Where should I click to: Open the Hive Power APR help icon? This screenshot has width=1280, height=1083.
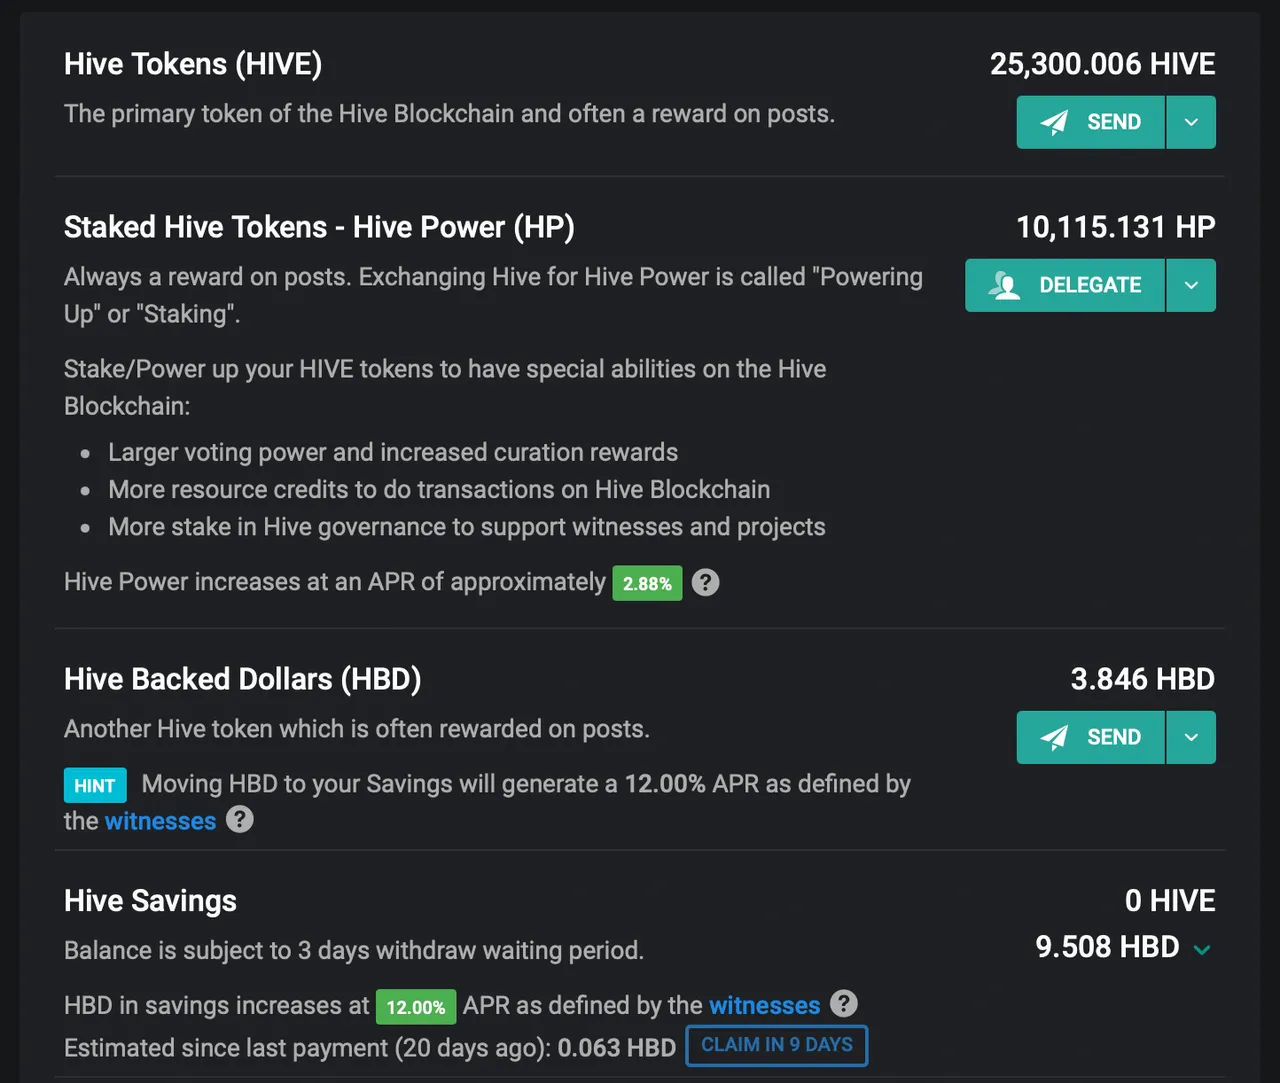click(705, 582)
